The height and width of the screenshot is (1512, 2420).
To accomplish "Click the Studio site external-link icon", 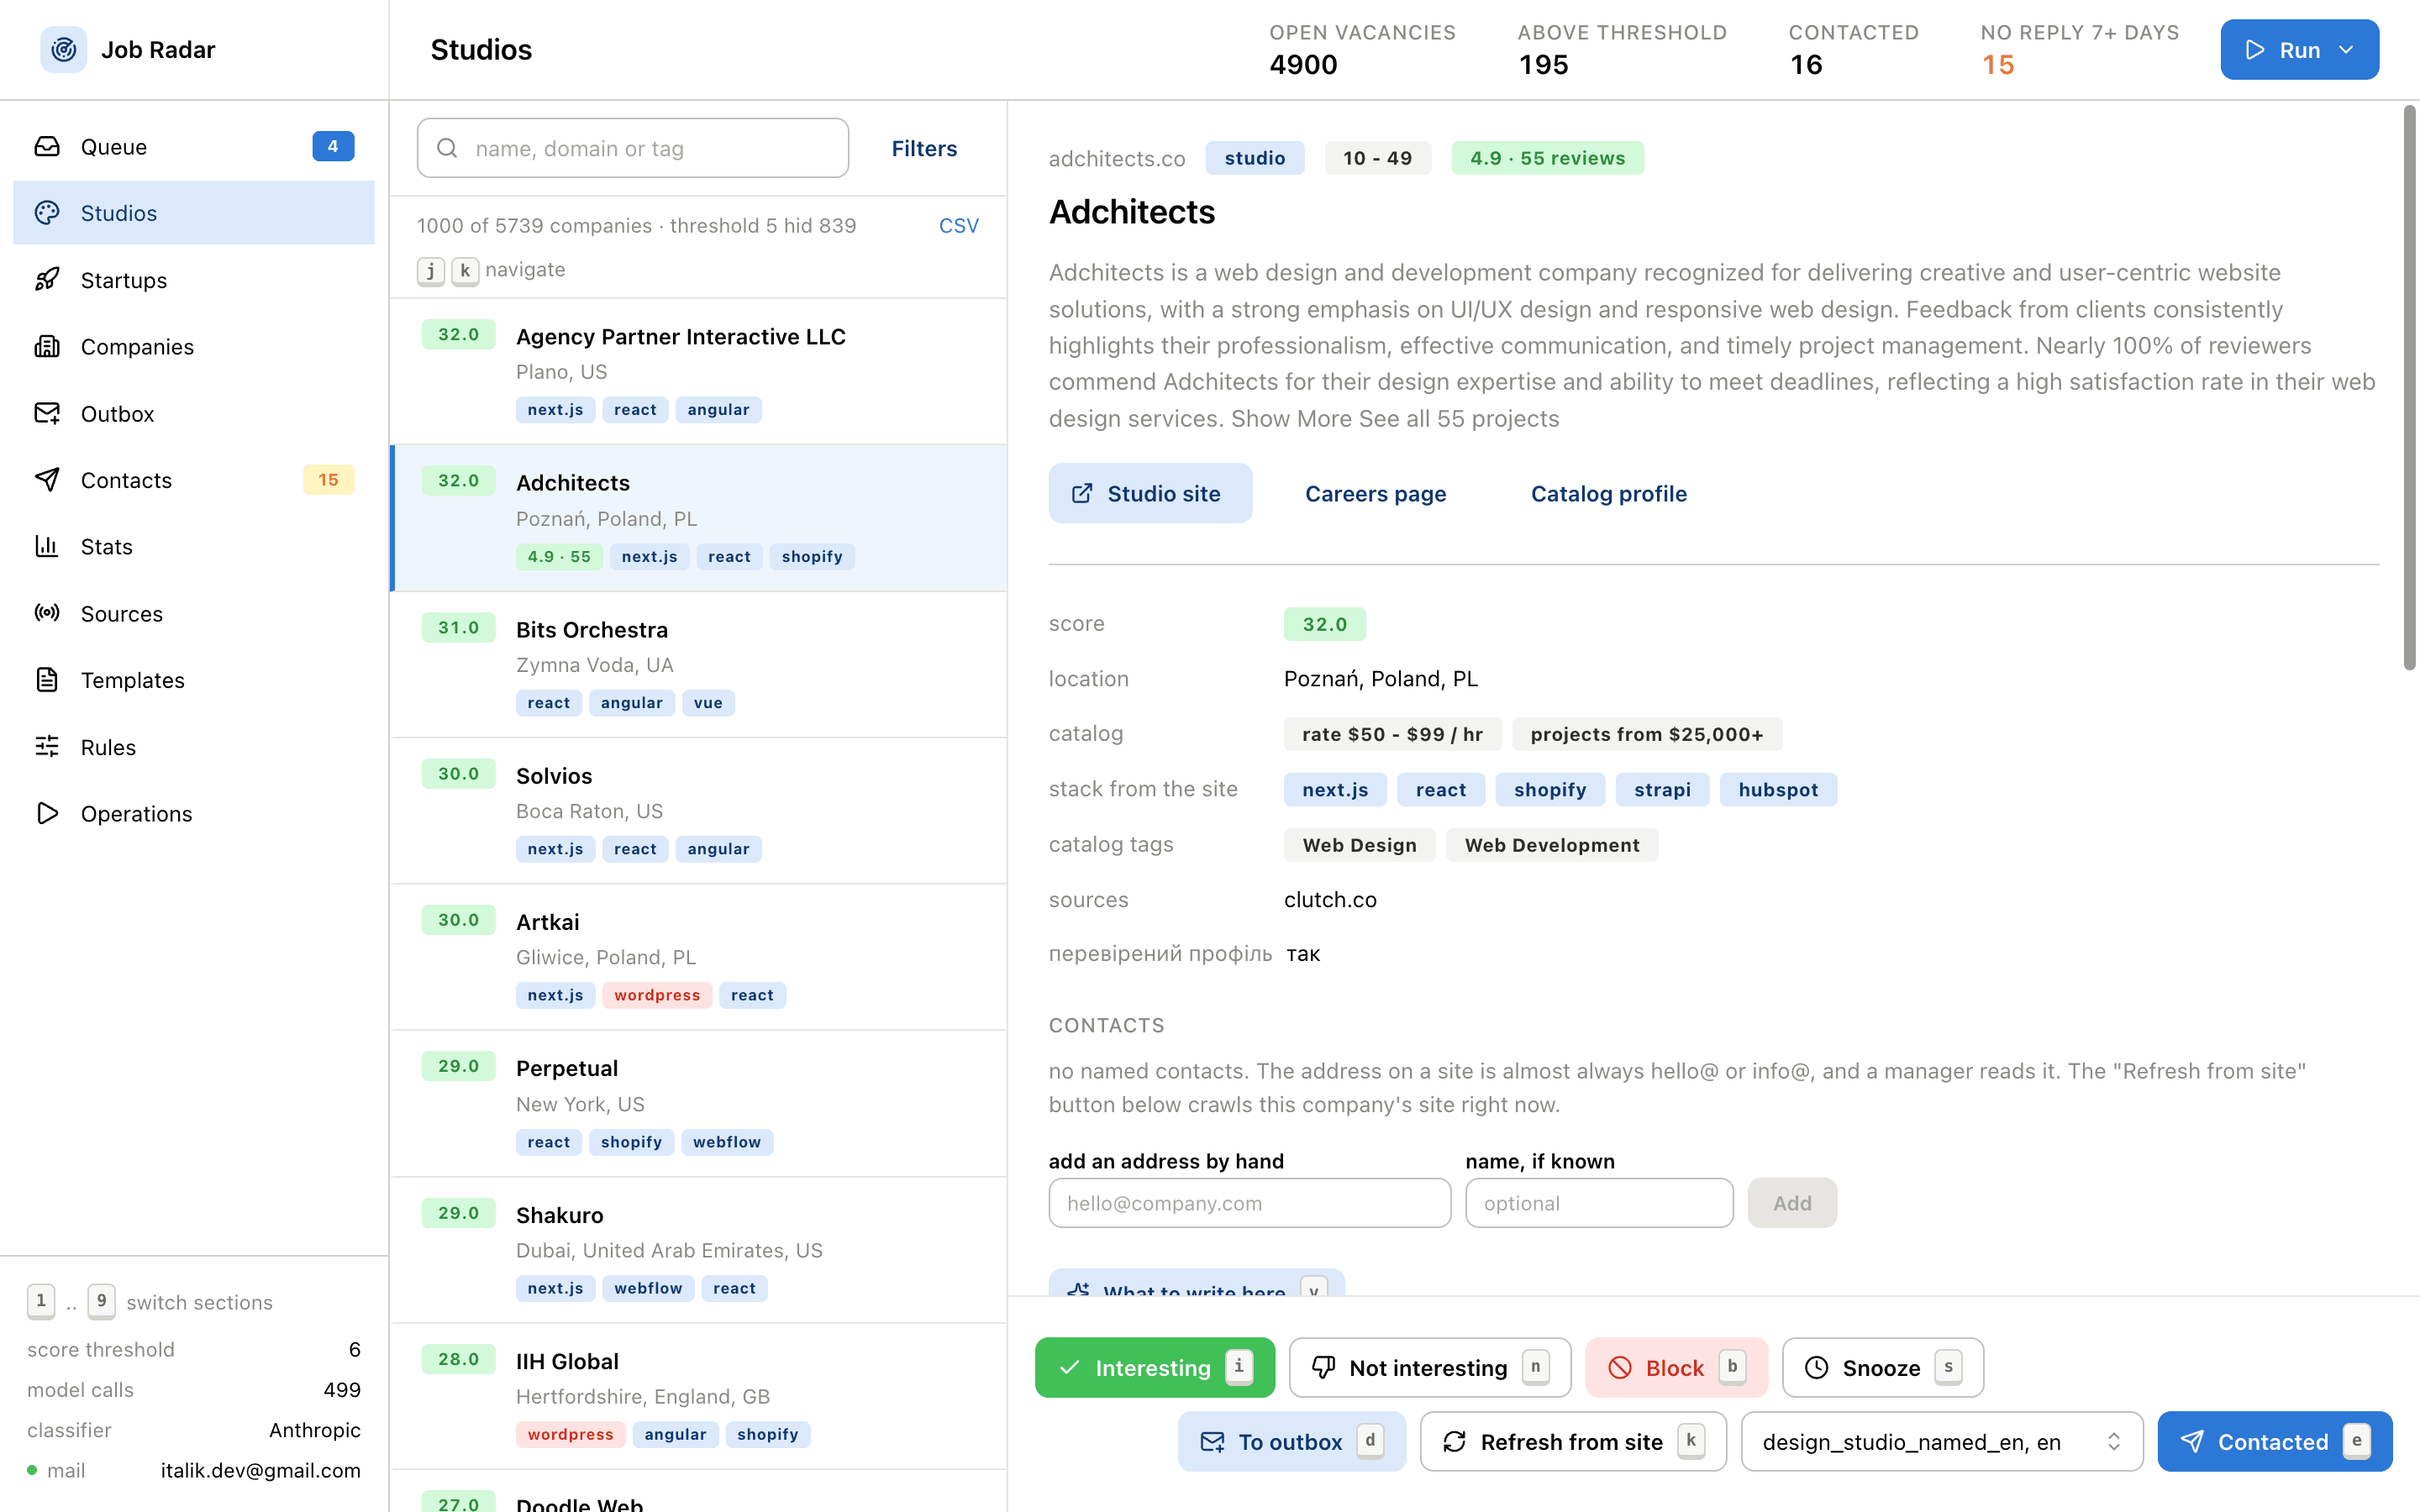I will 1082,493.
